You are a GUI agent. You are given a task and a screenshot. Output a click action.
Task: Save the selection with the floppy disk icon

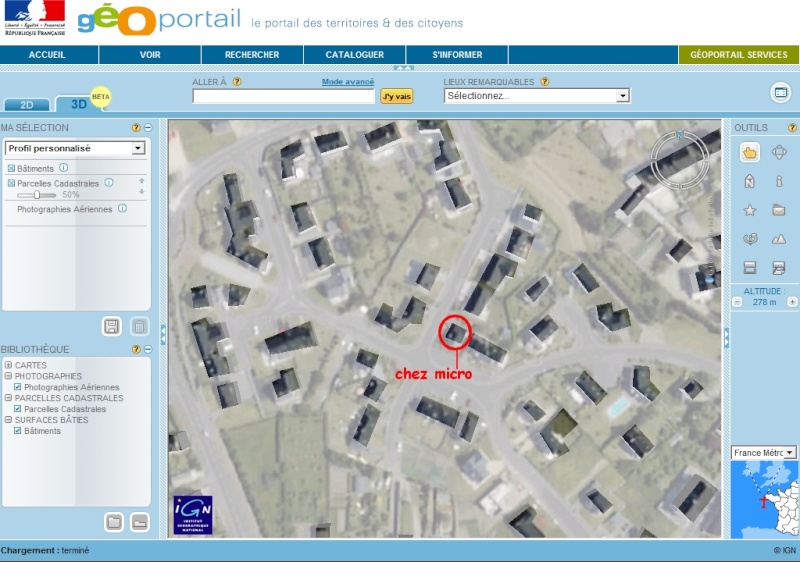[x=112, y=326]
